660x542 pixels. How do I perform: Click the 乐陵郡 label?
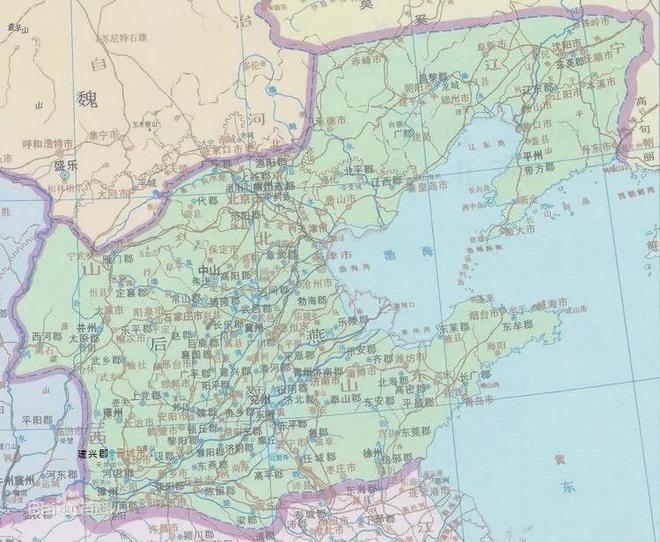pyautogui.click(x=353, y=321)
